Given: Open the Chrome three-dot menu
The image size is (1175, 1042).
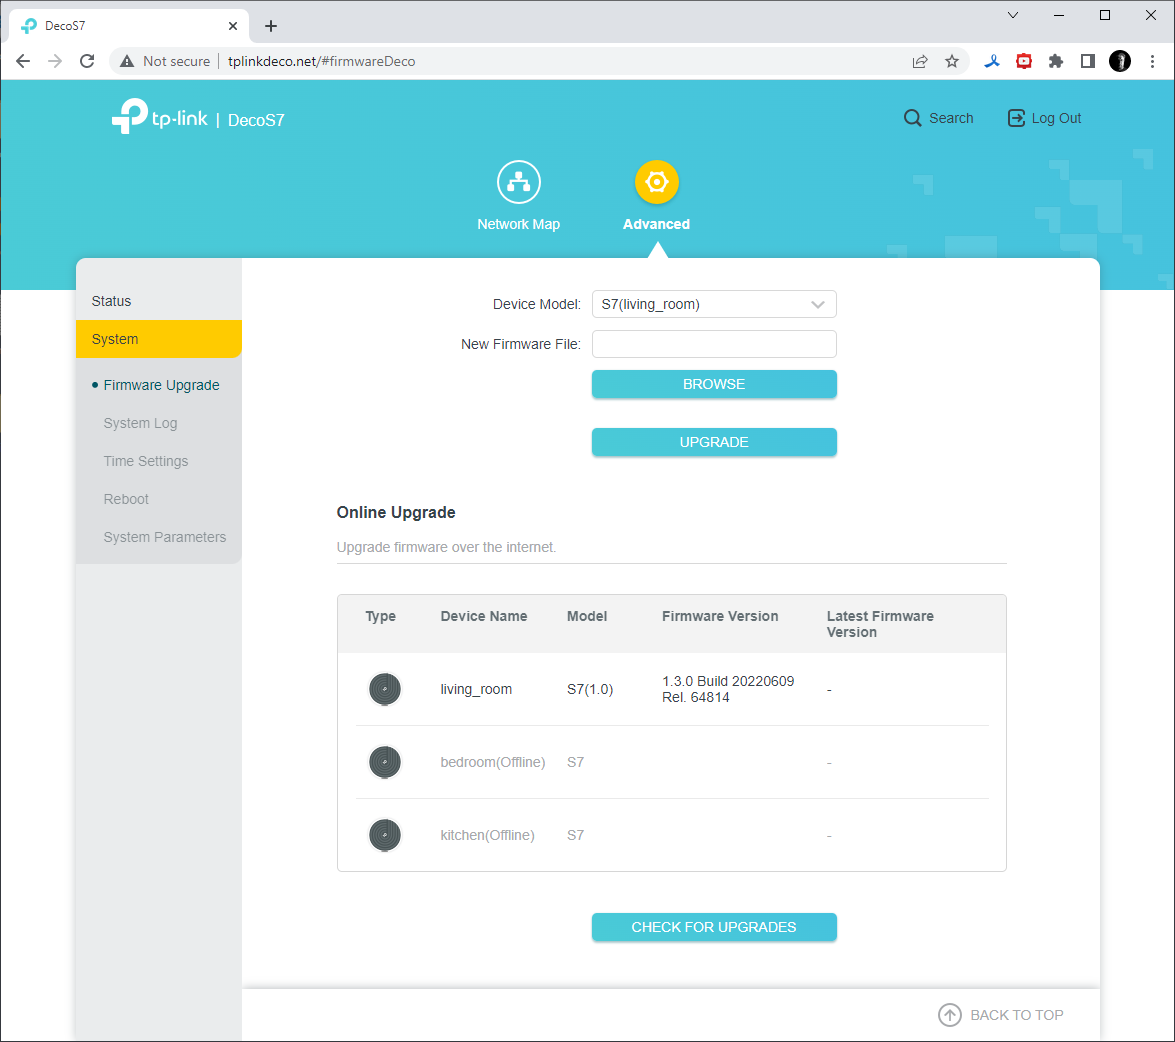Looking at the screenshot, I should click(1152, 61).
